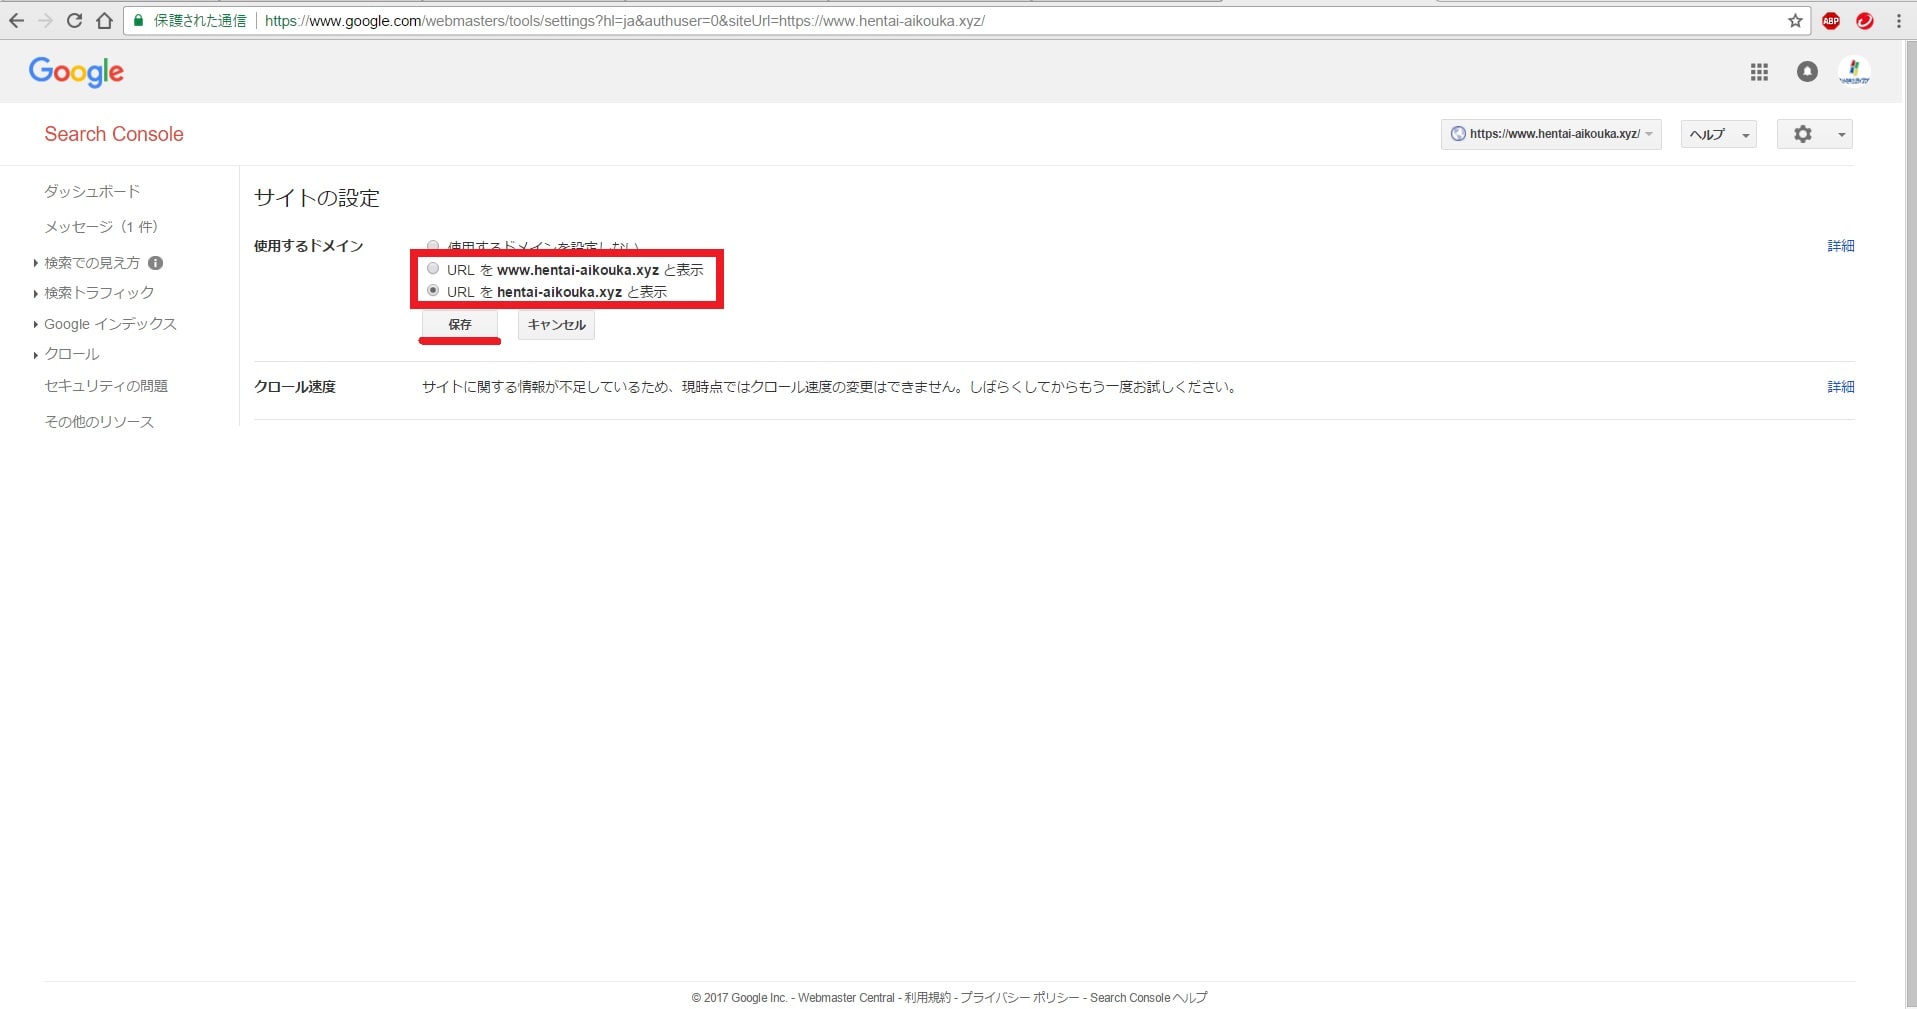Click the 保護された通信 text
The image size is (1917, 1009).
tap(200, 20)
